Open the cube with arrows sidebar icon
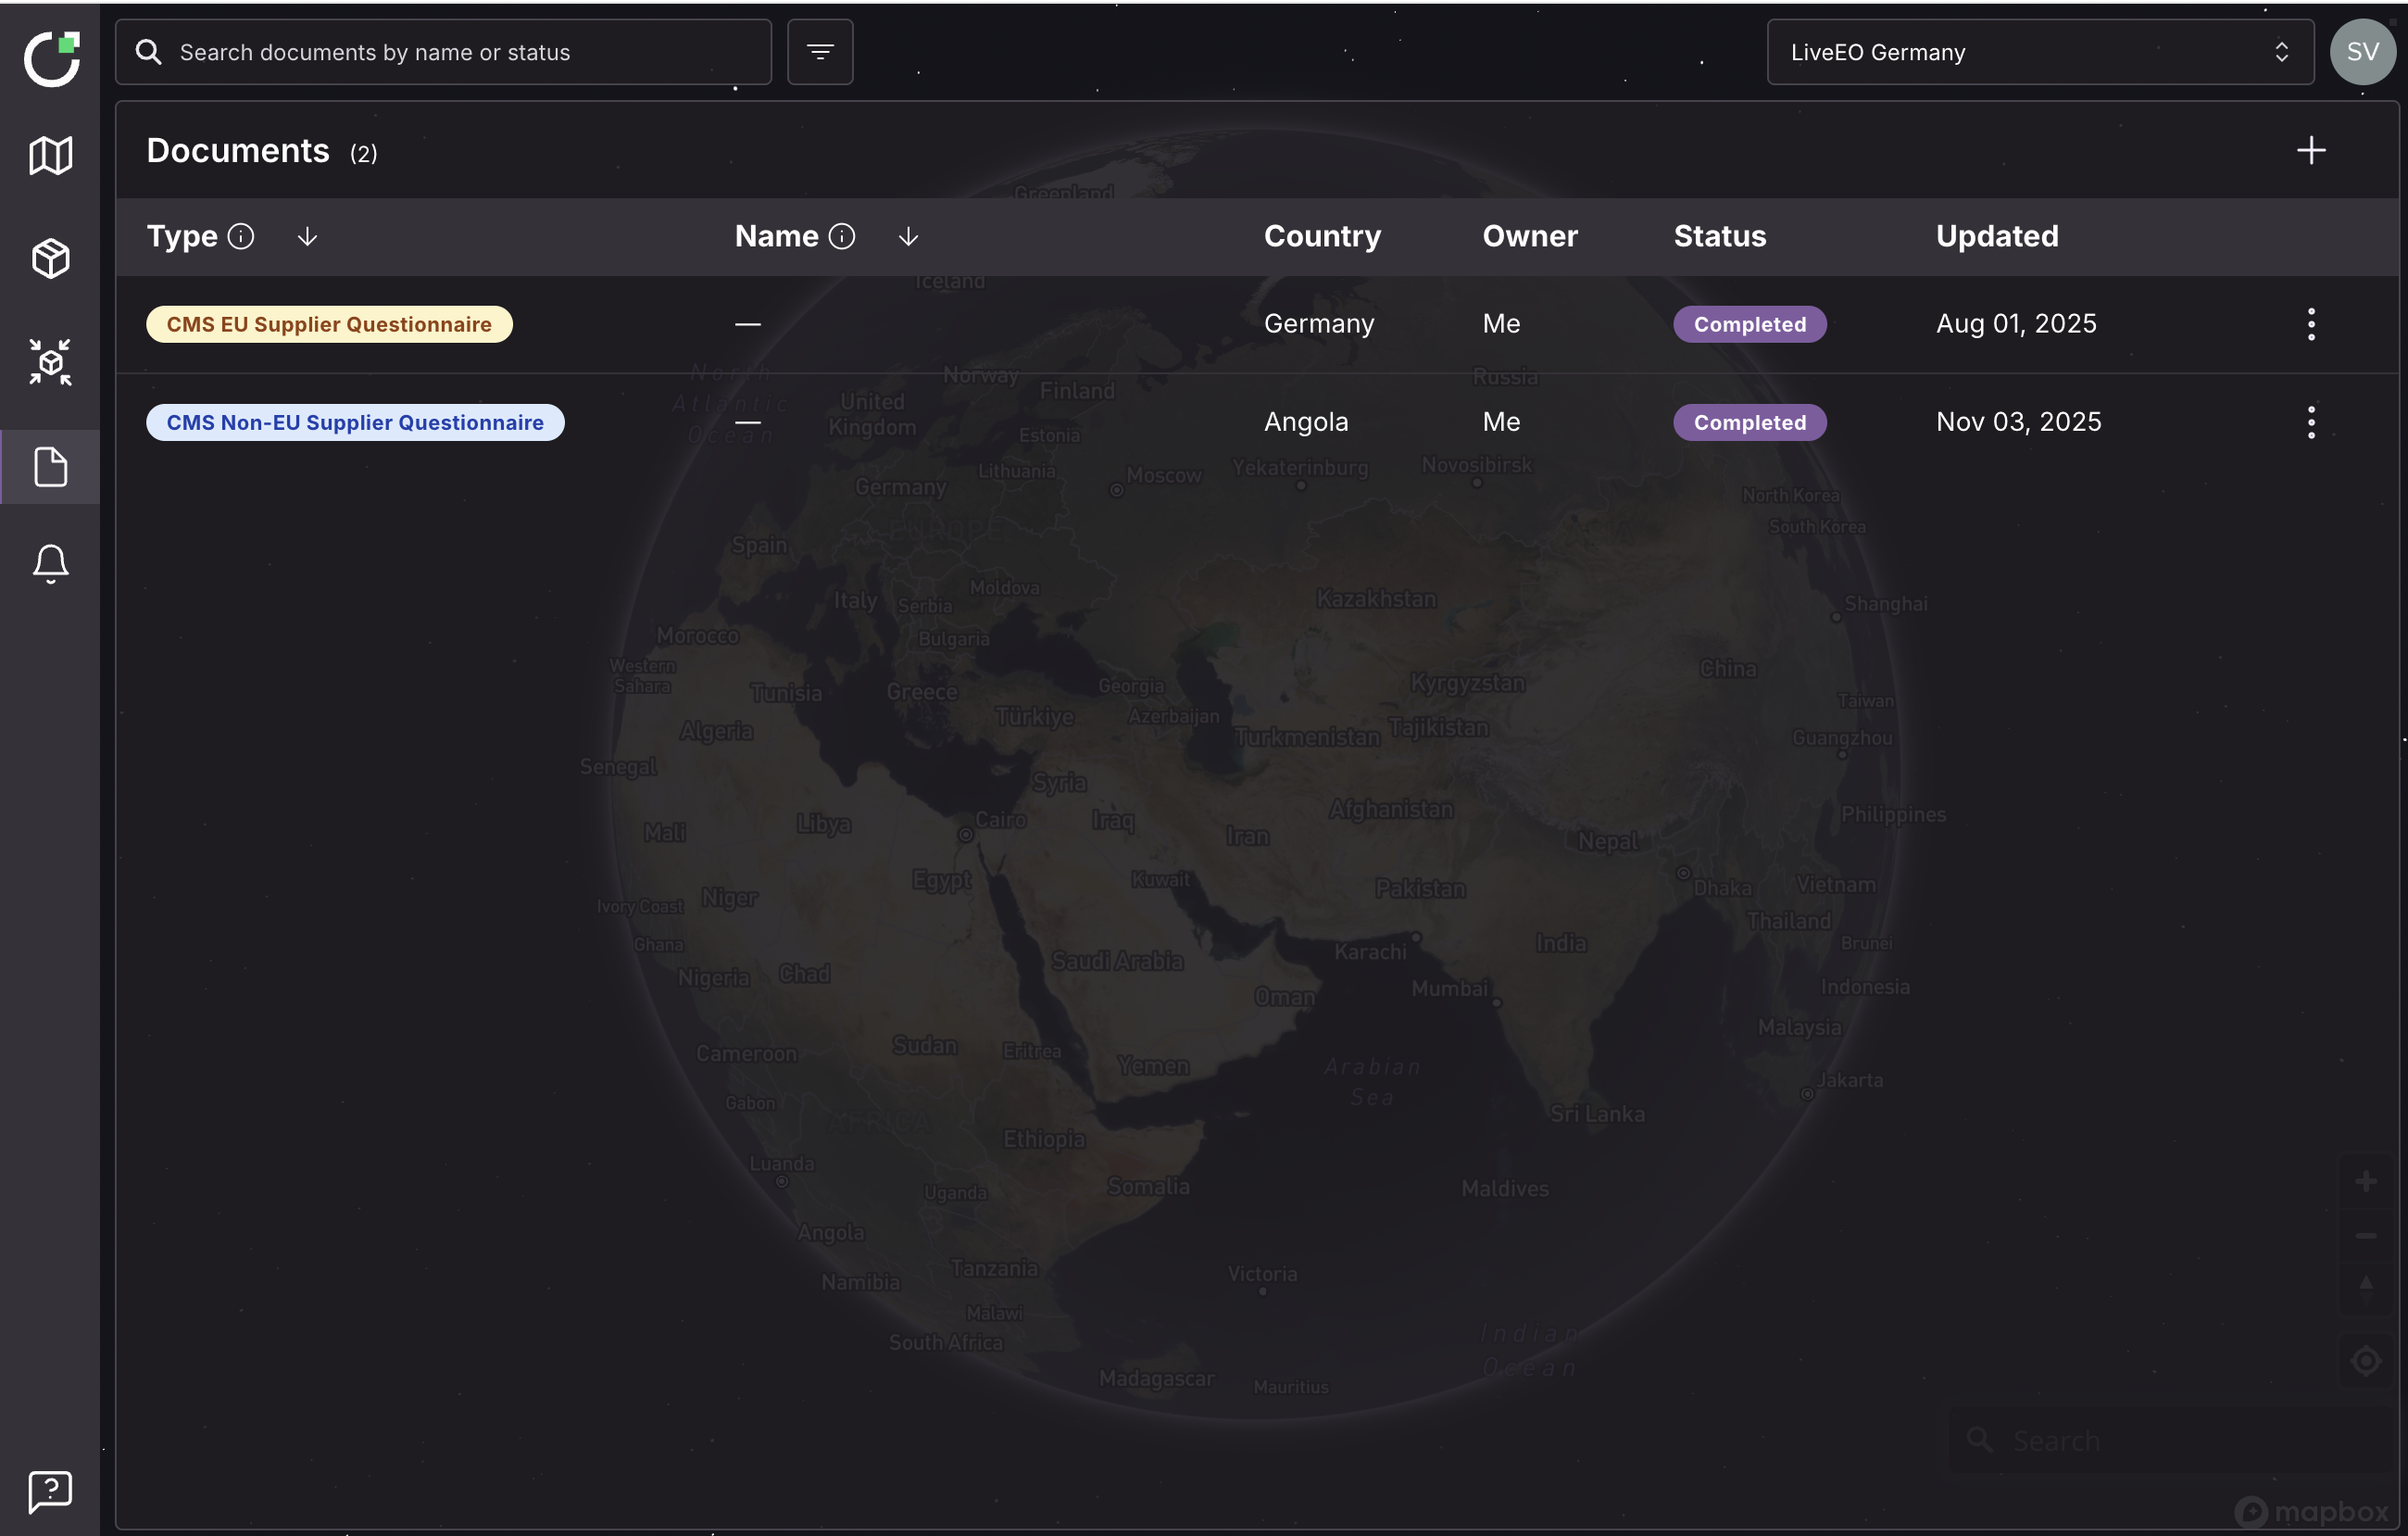The width and height of the screenshot is (2408, 1536). 50,362
